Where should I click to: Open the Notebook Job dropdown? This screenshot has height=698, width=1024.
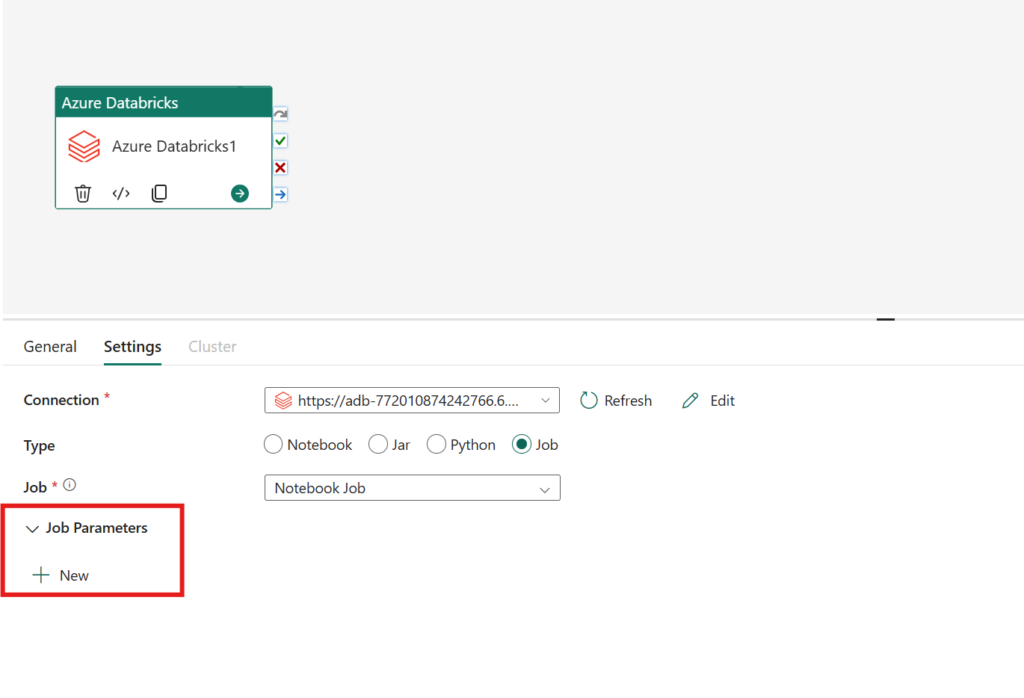[412, 488]
